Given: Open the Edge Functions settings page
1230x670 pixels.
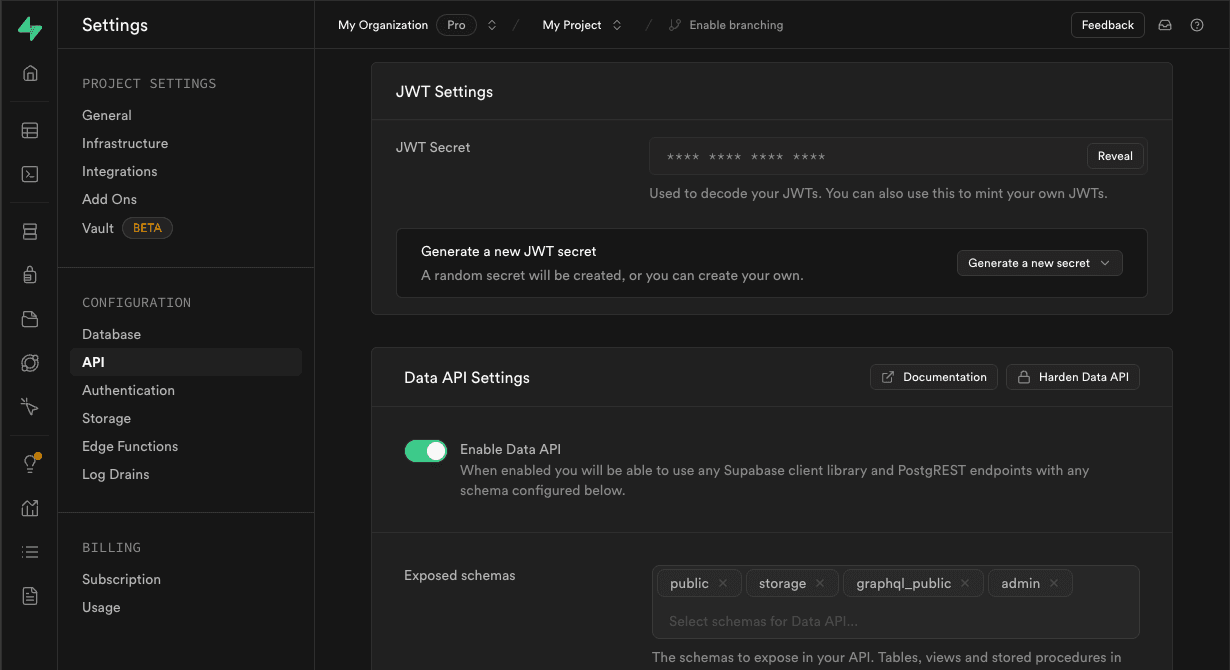Looking at the screenshot, I should [130, 446].
